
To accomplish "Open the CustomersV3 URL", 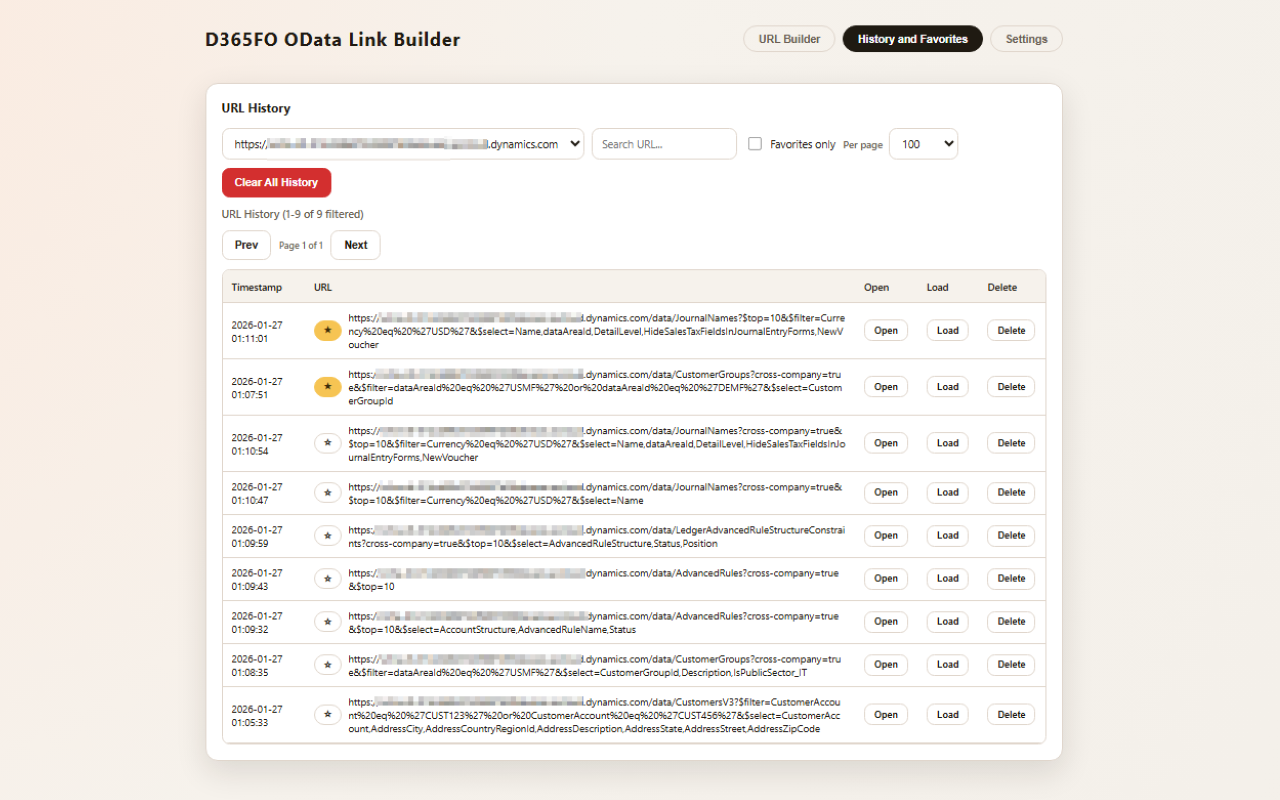I will pos(886,714).
